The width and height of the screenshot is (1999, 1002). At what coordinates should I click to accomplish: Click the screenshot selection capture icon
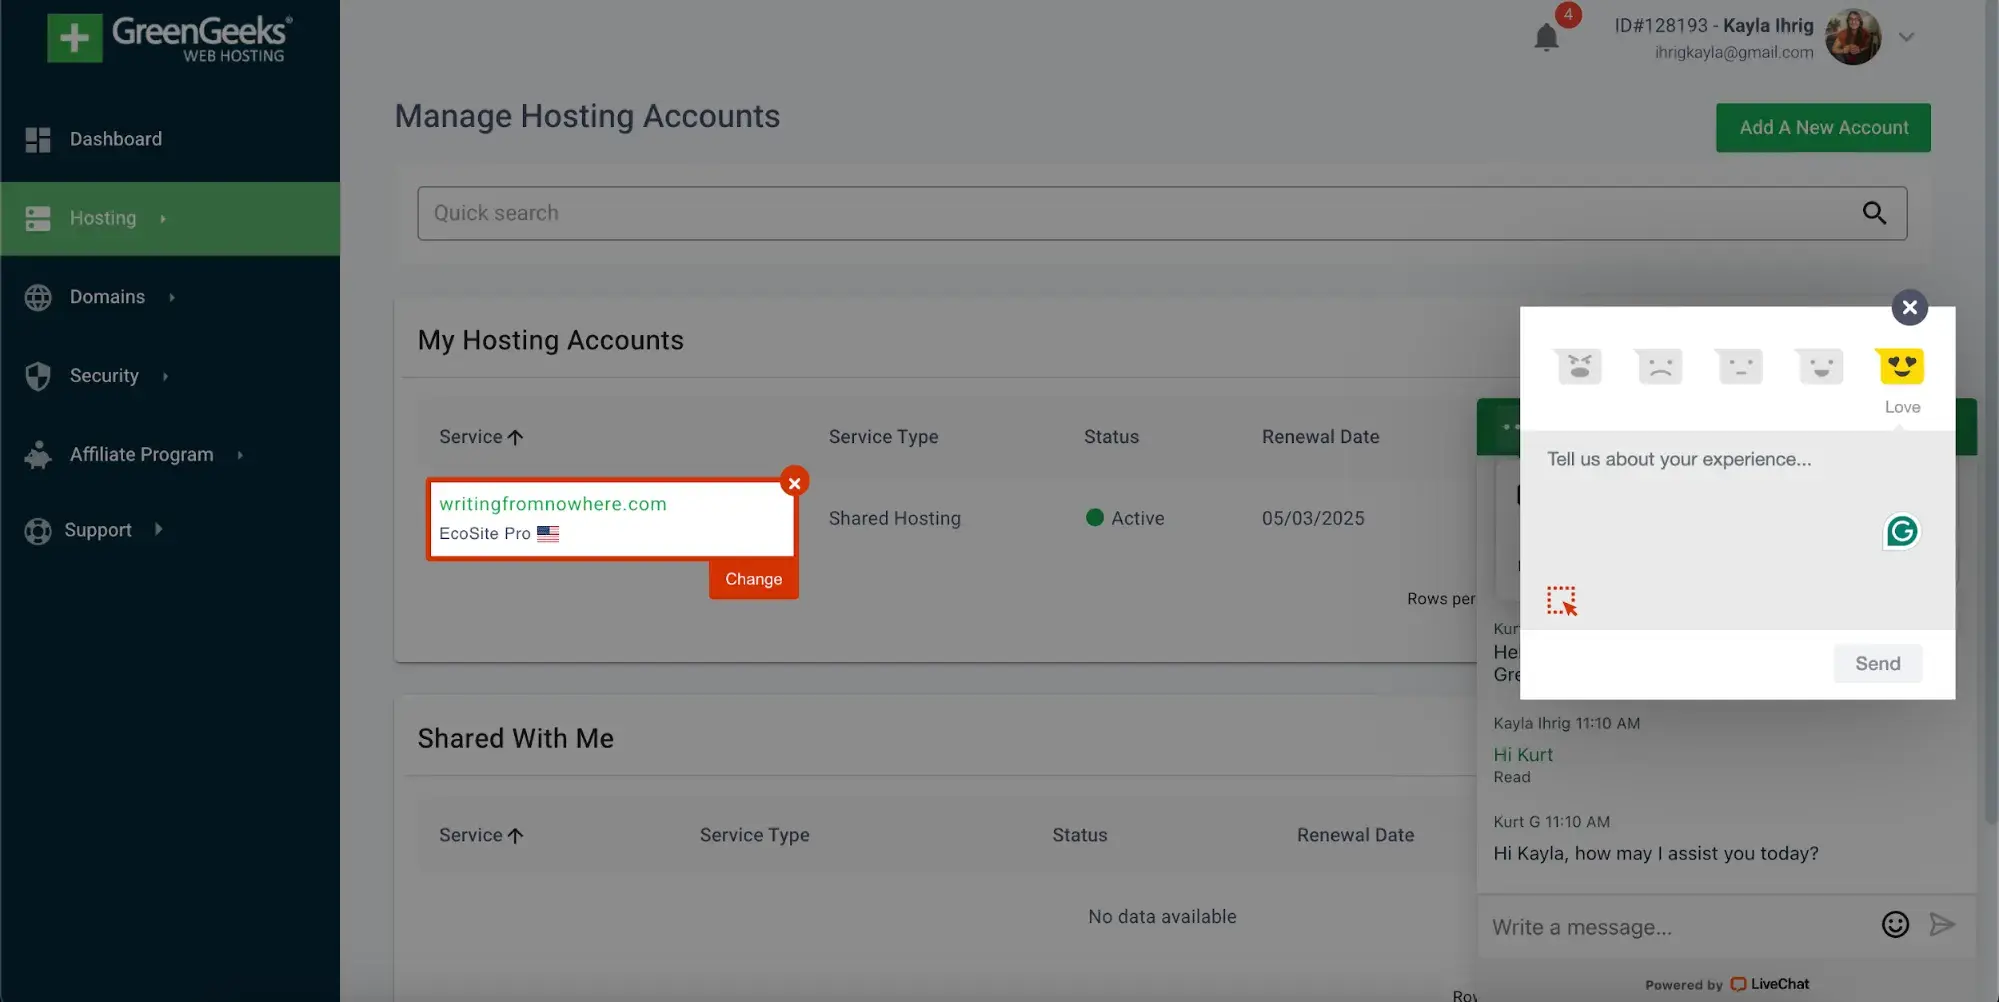[x=1561, y=600]
